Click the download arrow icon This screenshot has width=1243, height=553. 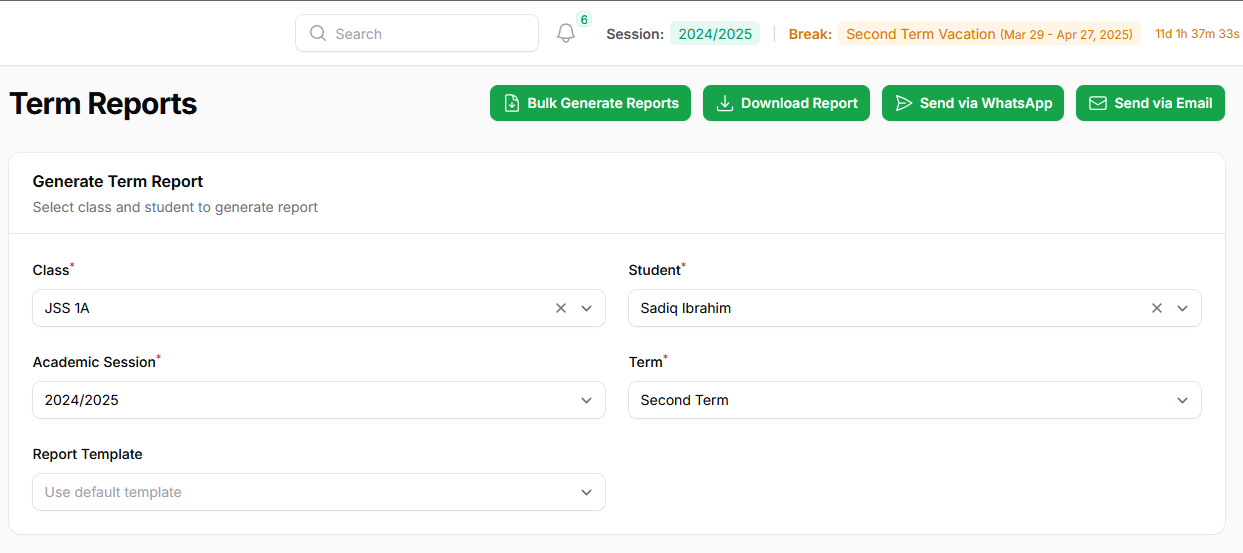coord(725,103)
